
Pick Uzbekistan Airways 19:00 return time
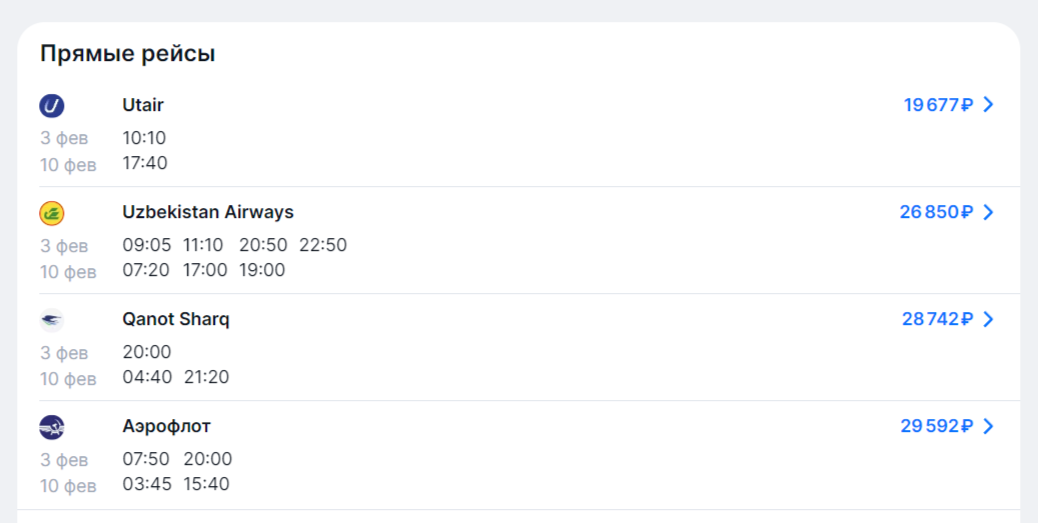[x=262, y=270]
